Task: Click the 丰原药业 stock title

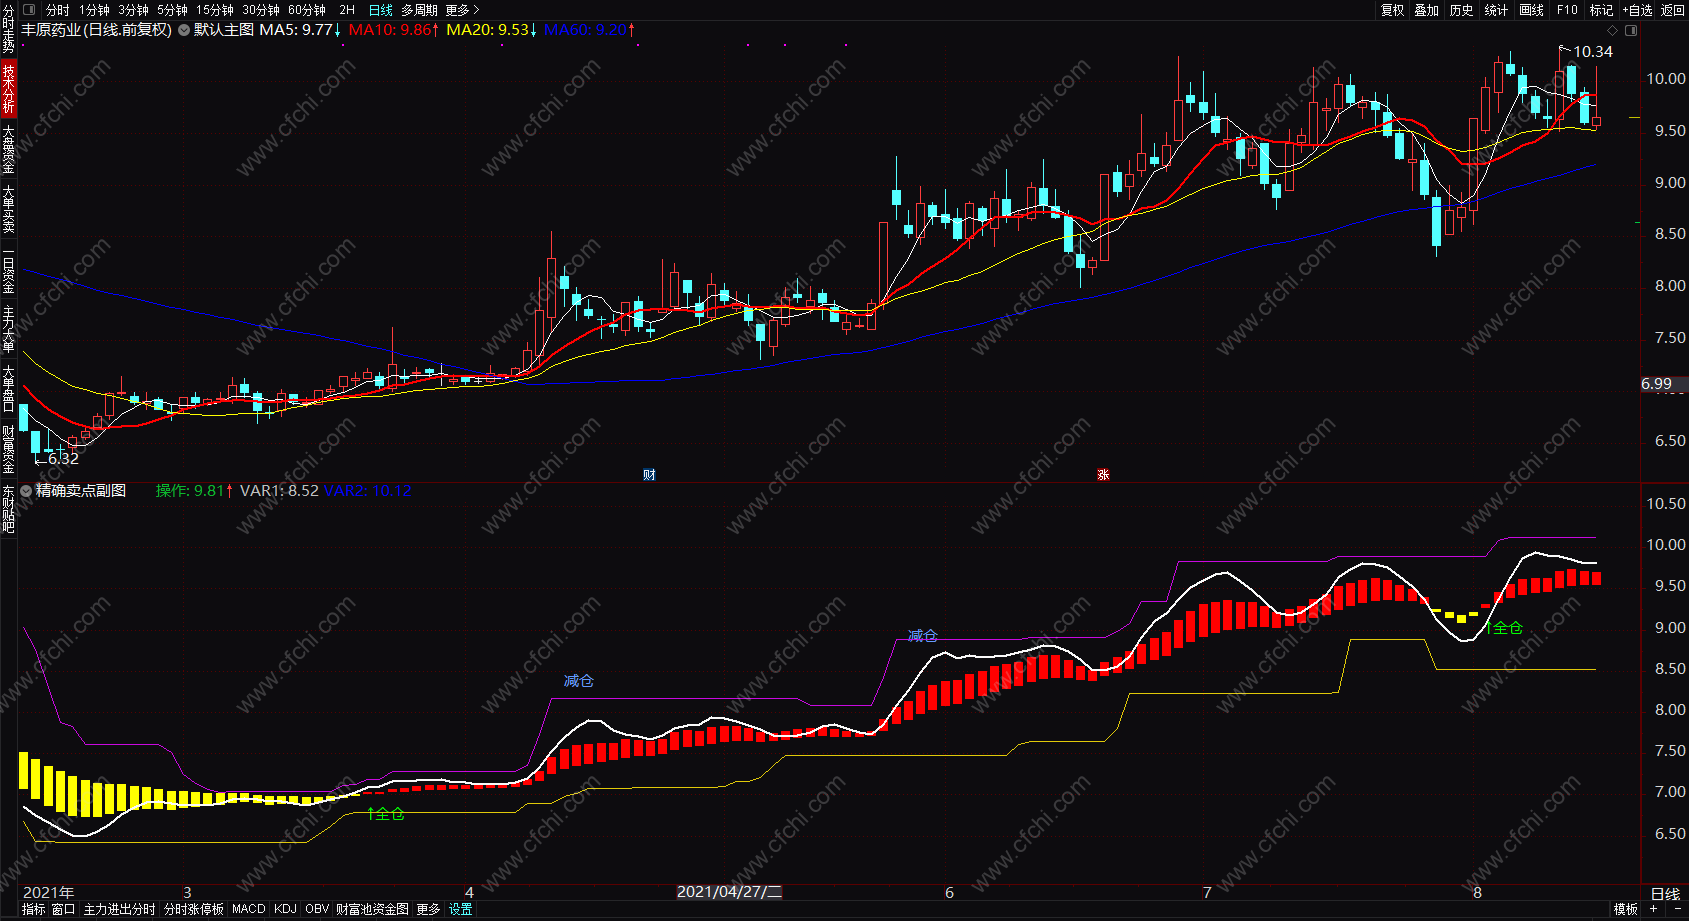Action: point(96,30)
